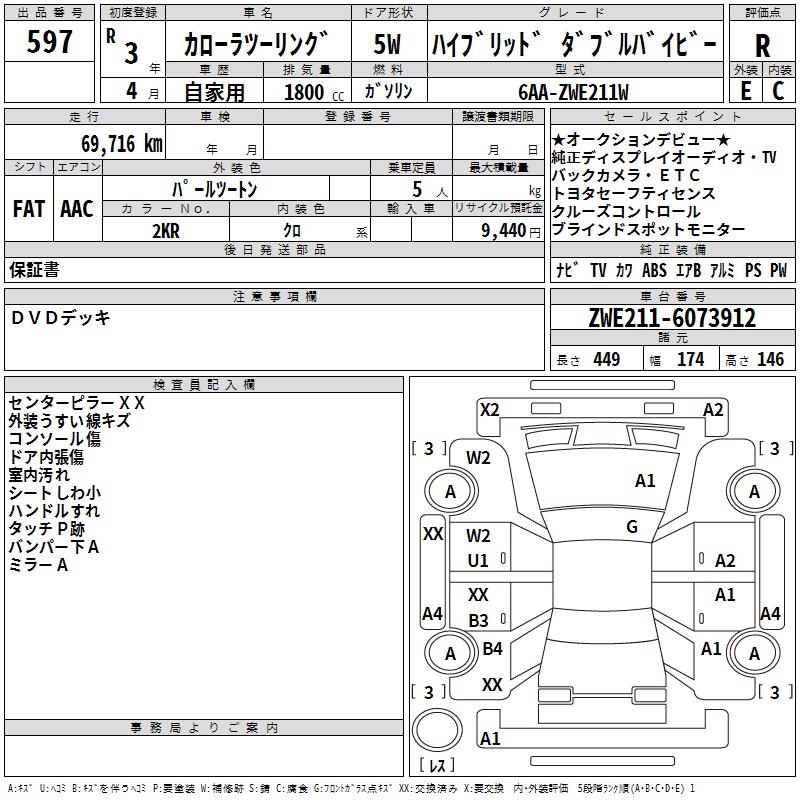The height and width of the screenshot is (800, 800).
Task: Click the exterior grade "E"
Action: click(x=745, y=90)
